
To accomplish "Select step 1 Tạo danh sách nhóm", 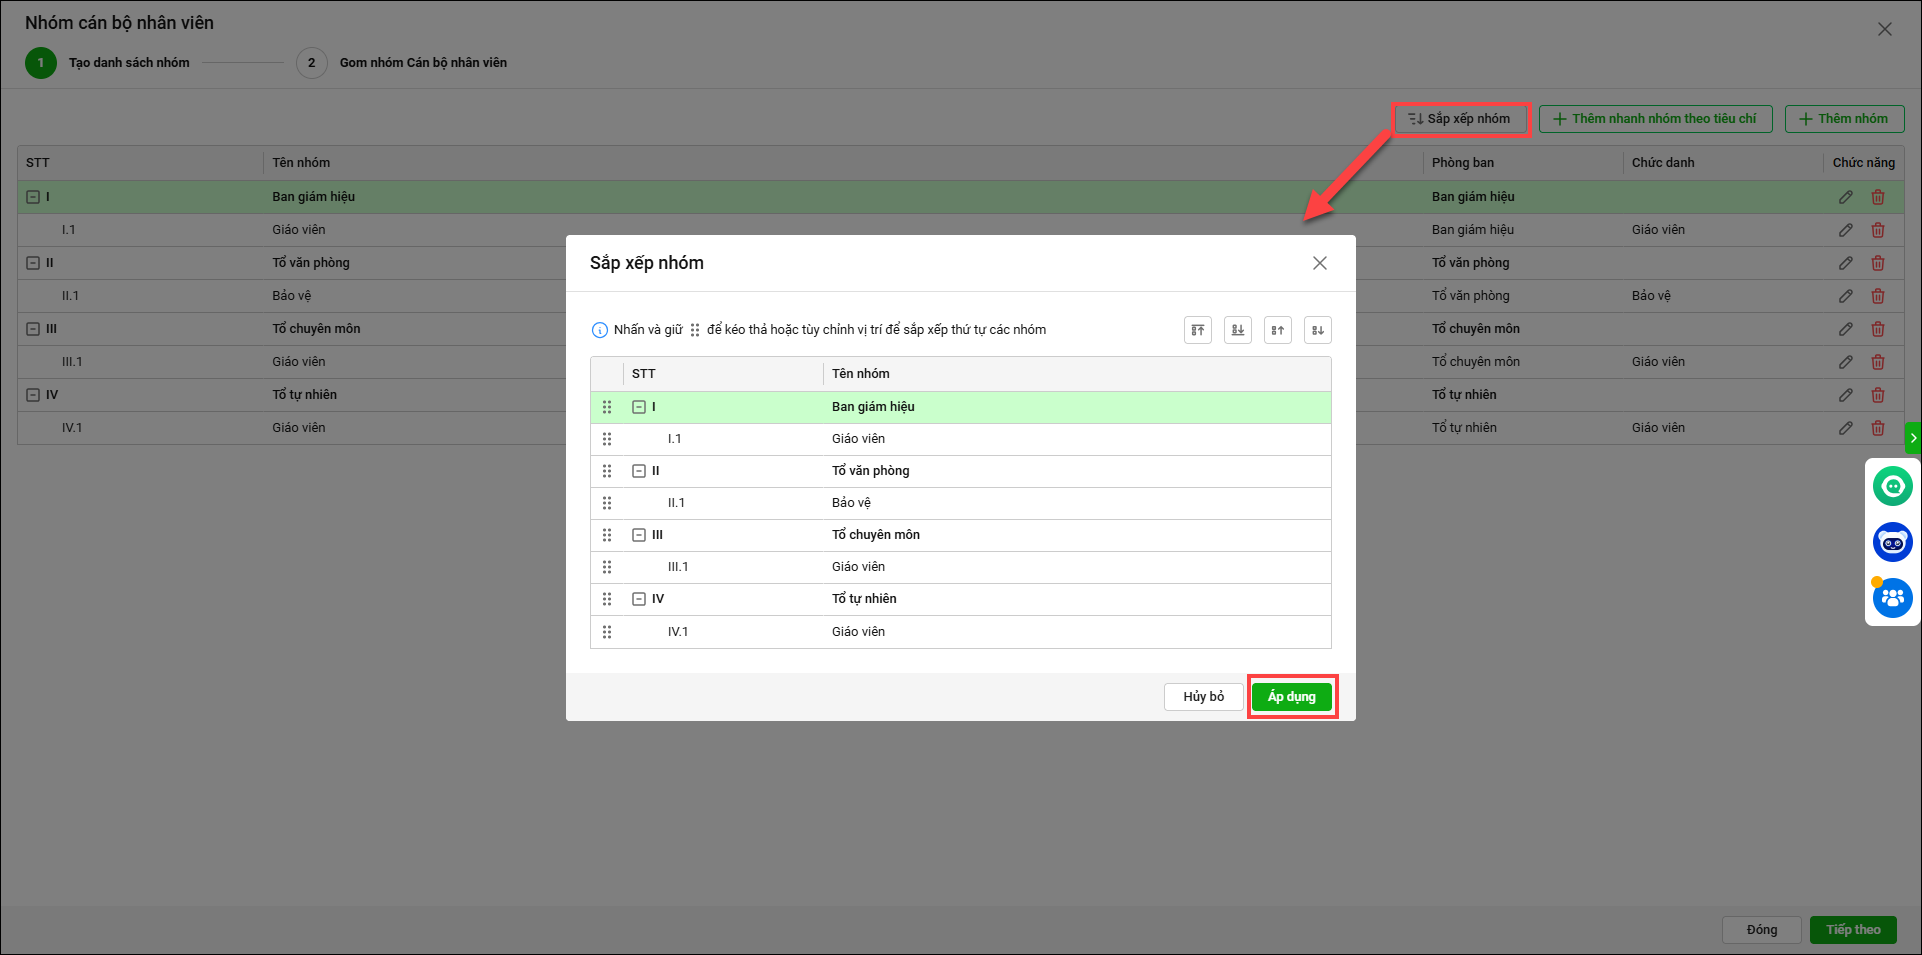I will click(41, 63).
